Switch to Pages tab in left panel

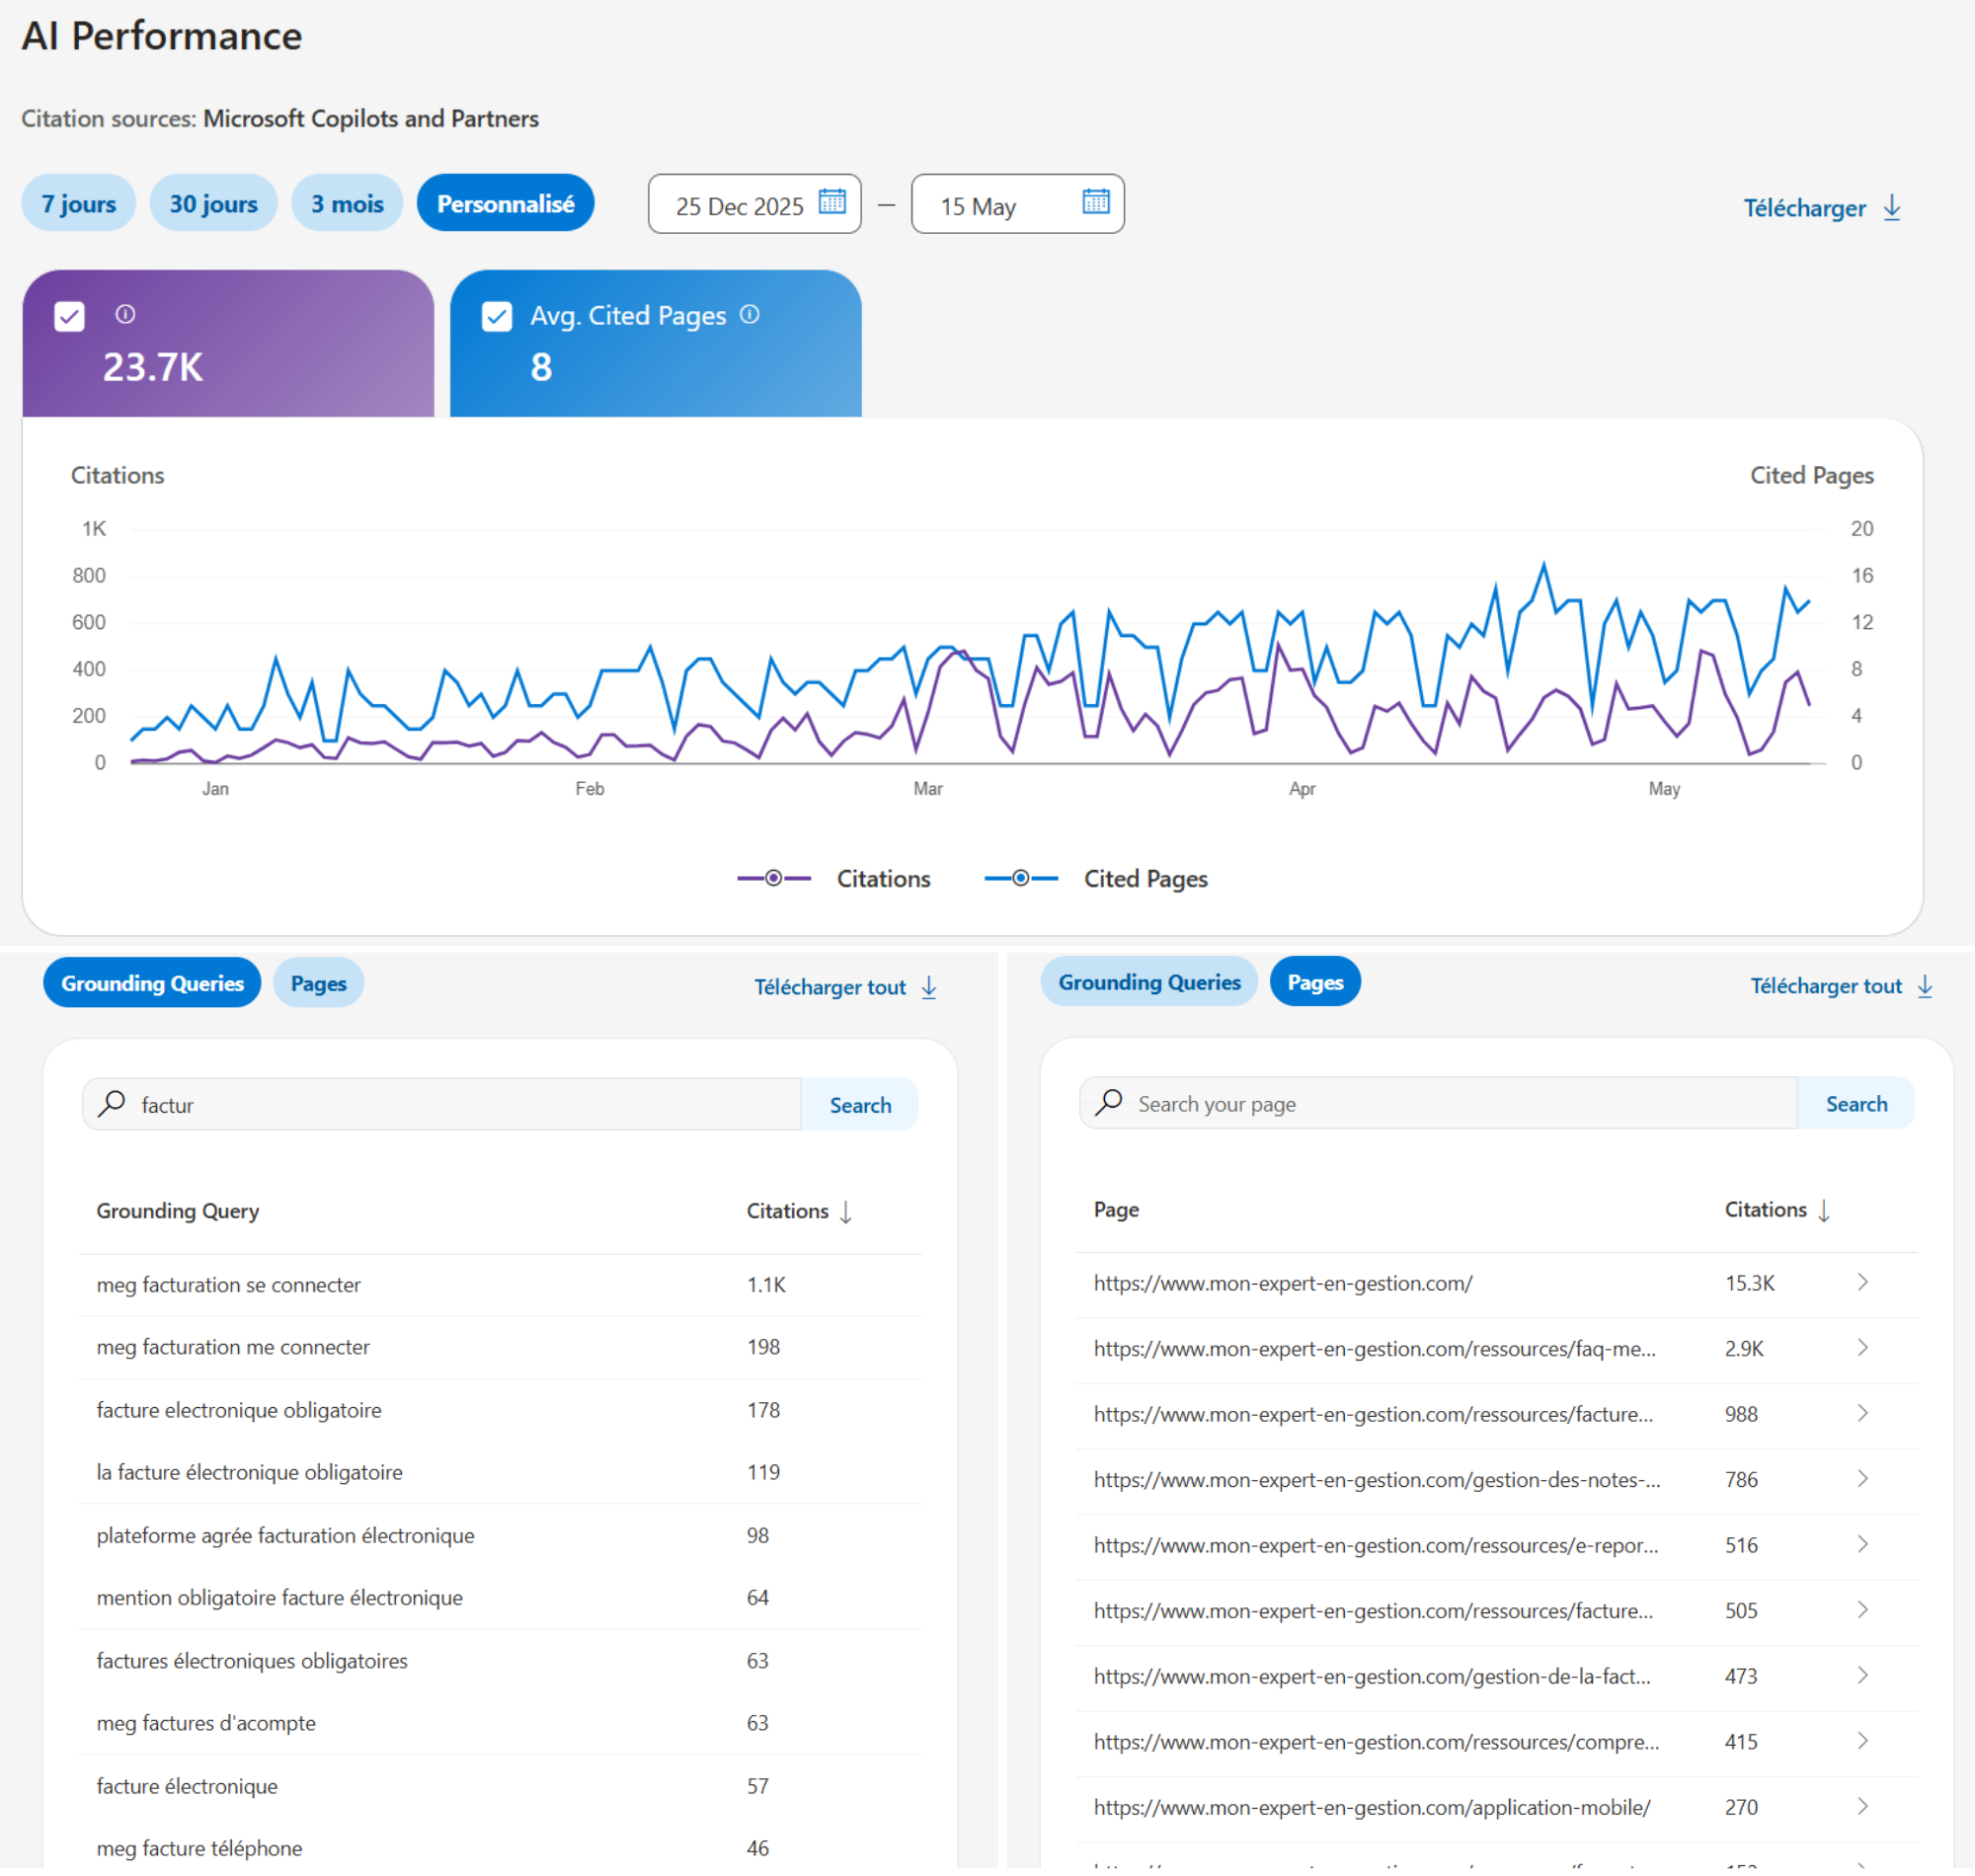(318, 983)
